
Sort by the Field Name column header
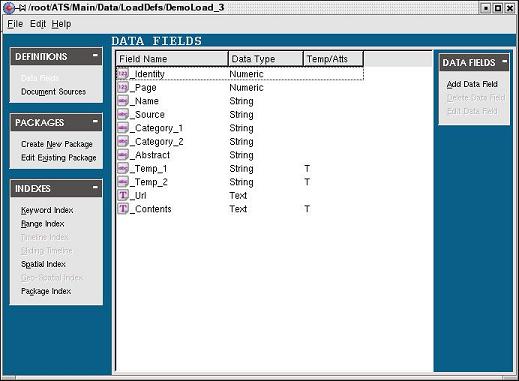[x=172, y=59]
